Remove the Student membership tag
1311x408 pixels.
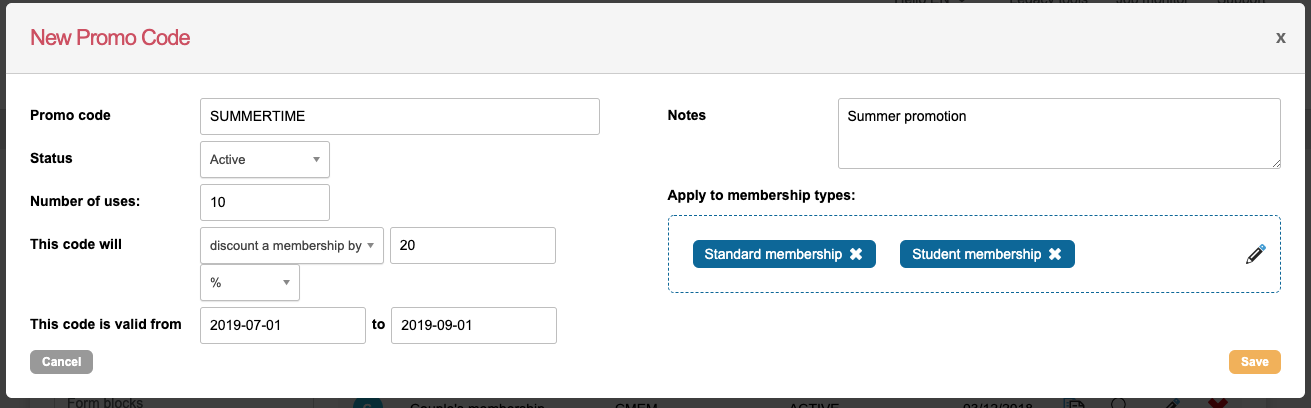tap(1055, 254)
